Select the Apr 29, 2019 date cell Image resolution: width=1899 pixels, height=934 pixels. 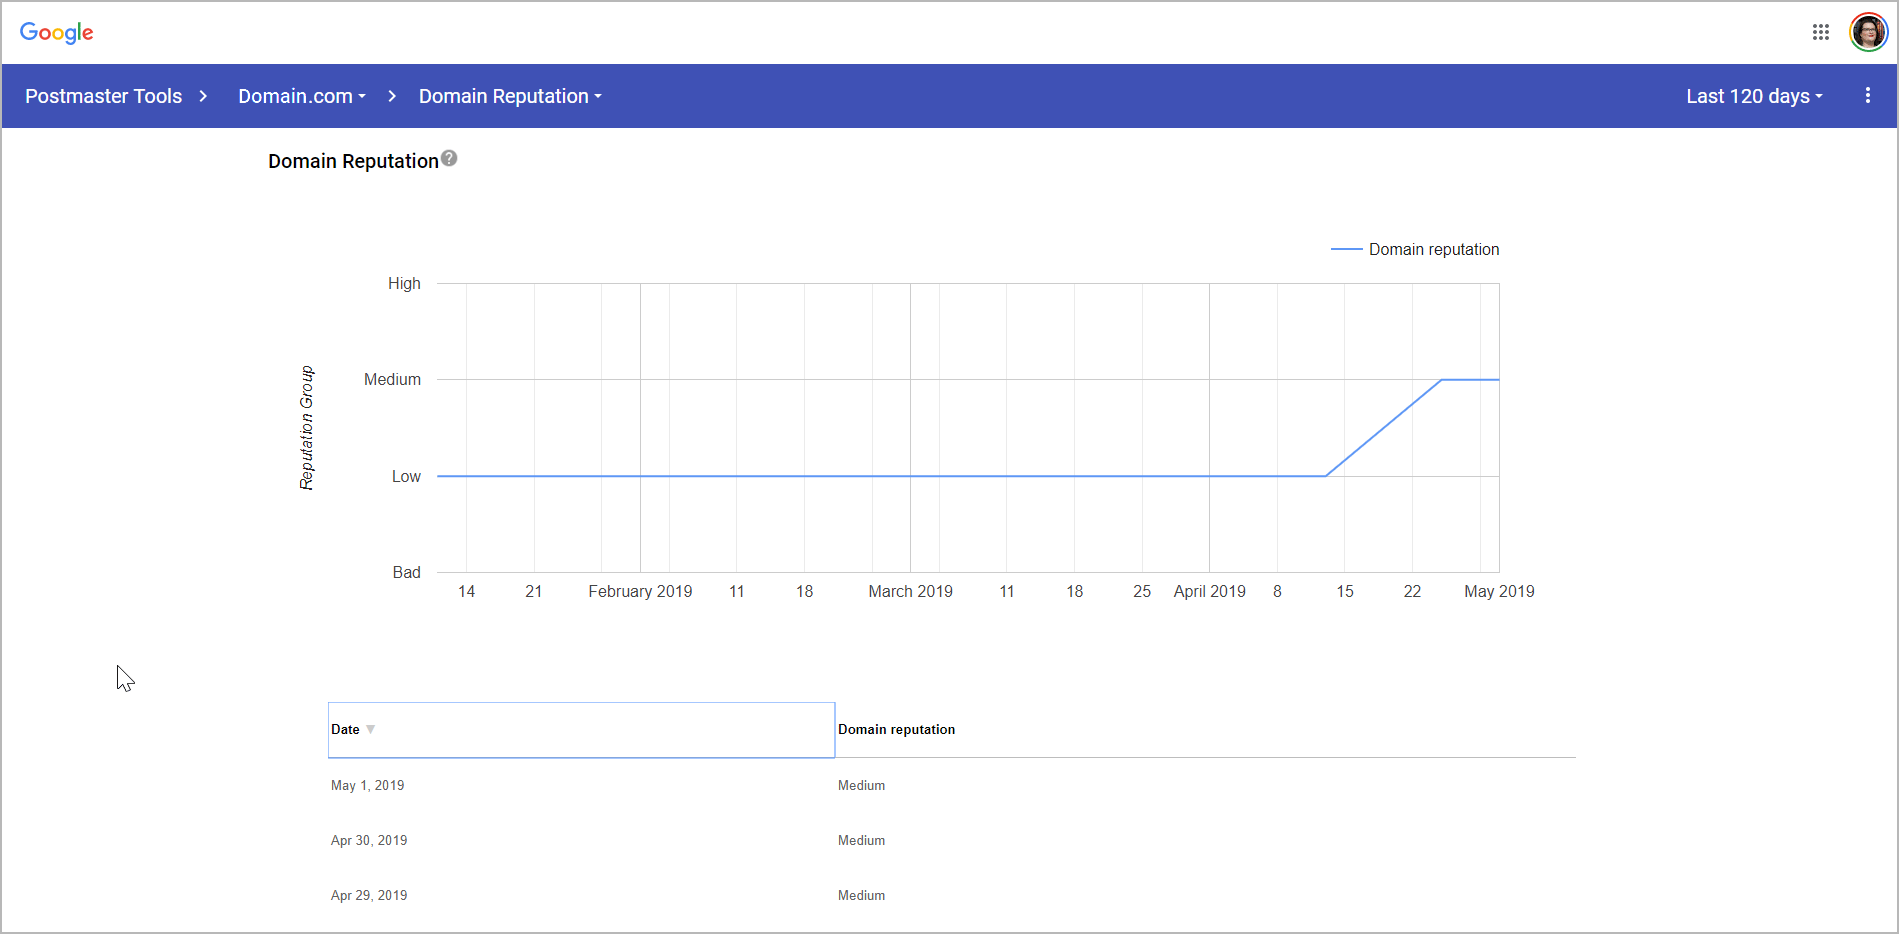point(369,895)
